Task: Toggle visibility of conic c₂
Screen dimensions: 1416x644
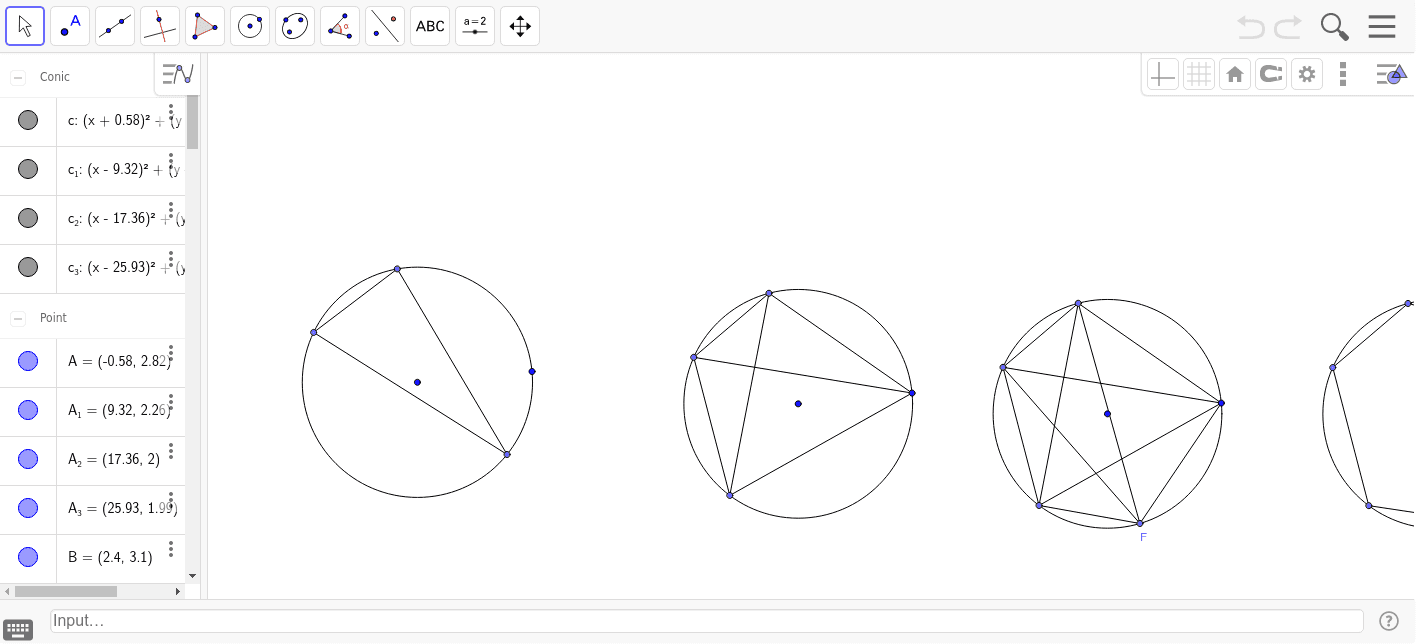Action: (x=28, y=218)
